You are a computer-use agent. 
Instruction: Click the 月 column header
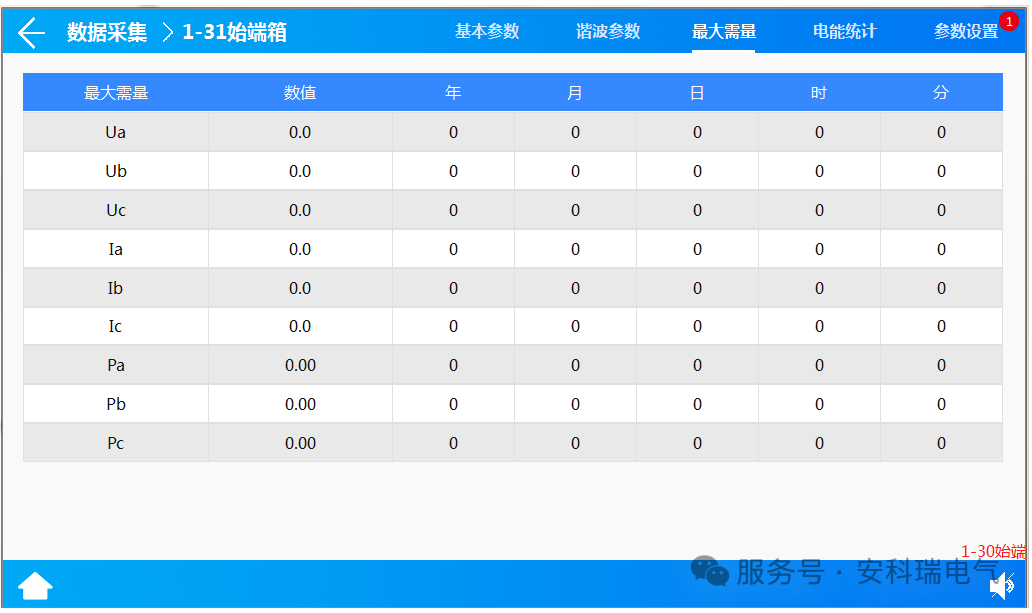575,93
